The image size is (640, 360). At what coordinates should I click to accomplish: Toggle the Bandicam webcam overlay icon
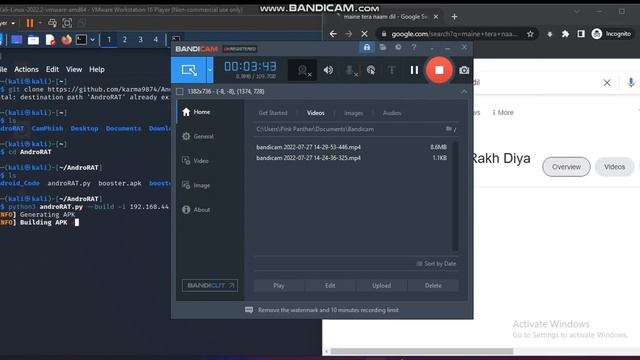(x=302, y=70)
